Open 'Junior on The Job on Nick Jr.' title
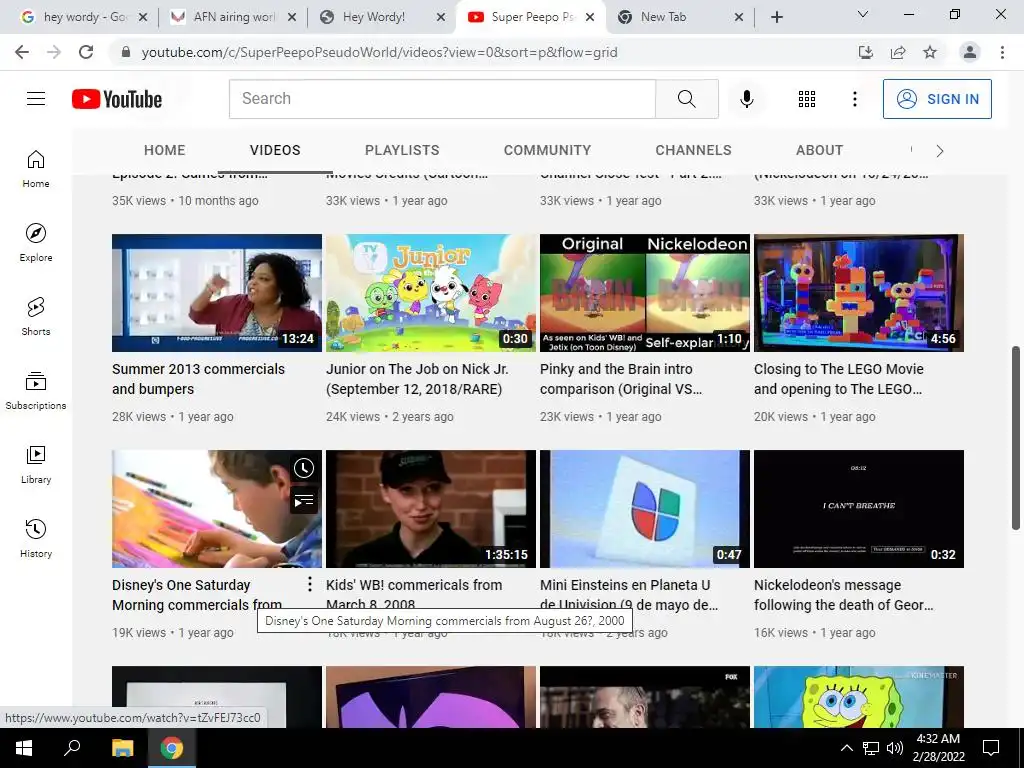Screen dimensions: 1024x768 point(417,379)
